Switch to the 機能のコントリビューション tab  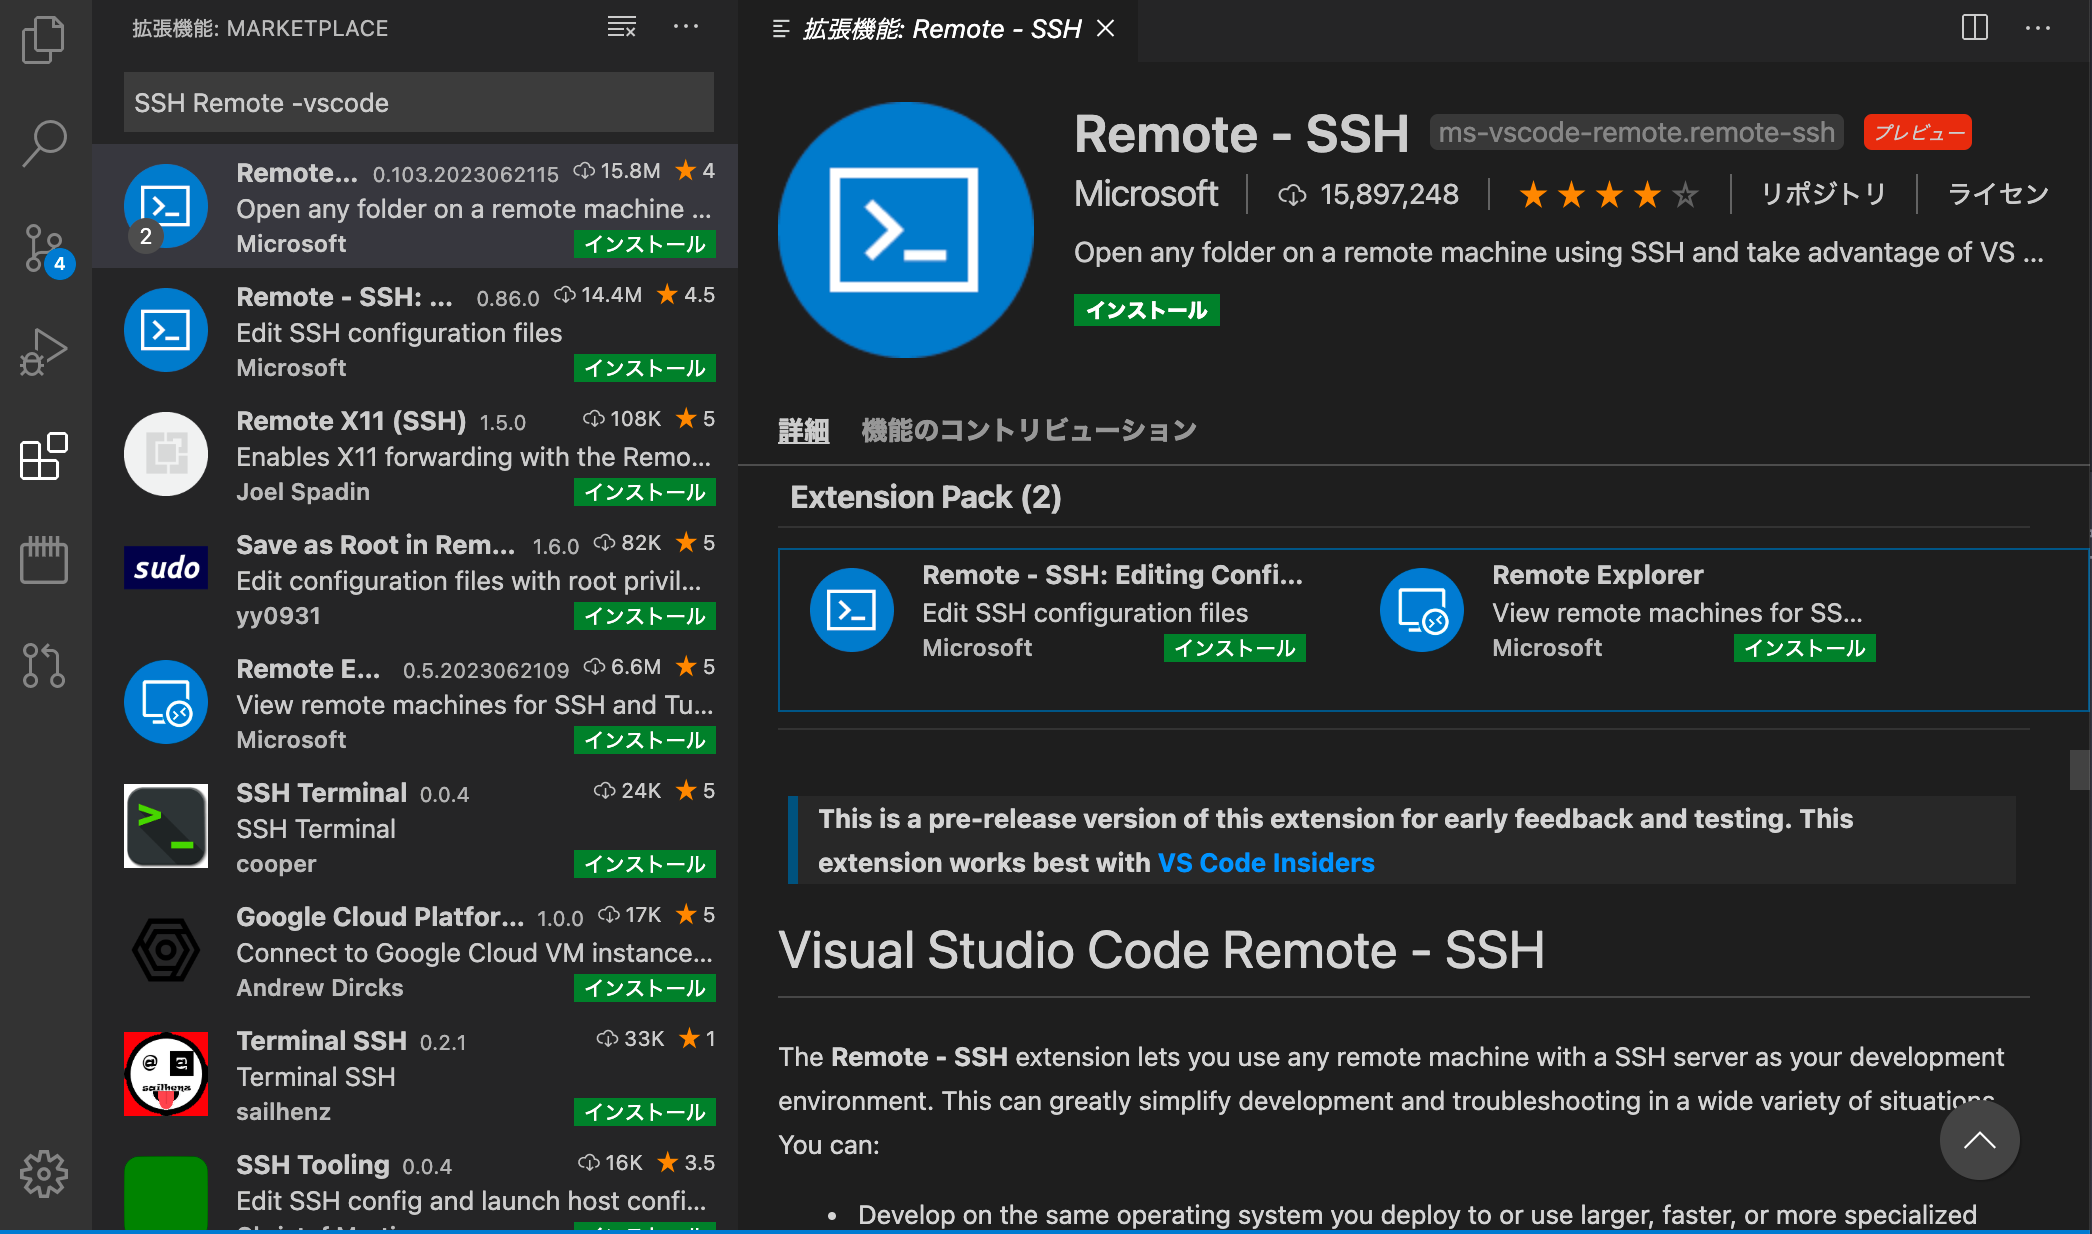coord(1029,431)
